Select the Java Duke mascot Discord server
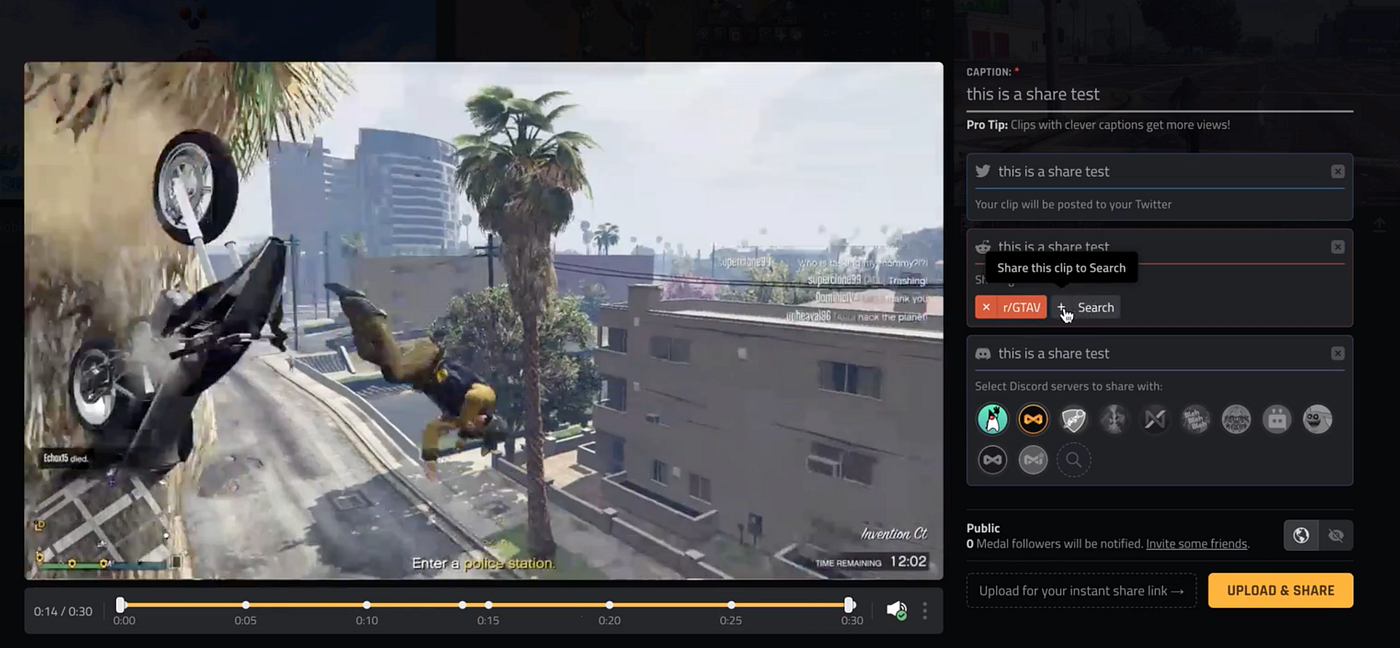This screenshot has height=648, width=1400. pyautogui.click(x=992, y=419)
